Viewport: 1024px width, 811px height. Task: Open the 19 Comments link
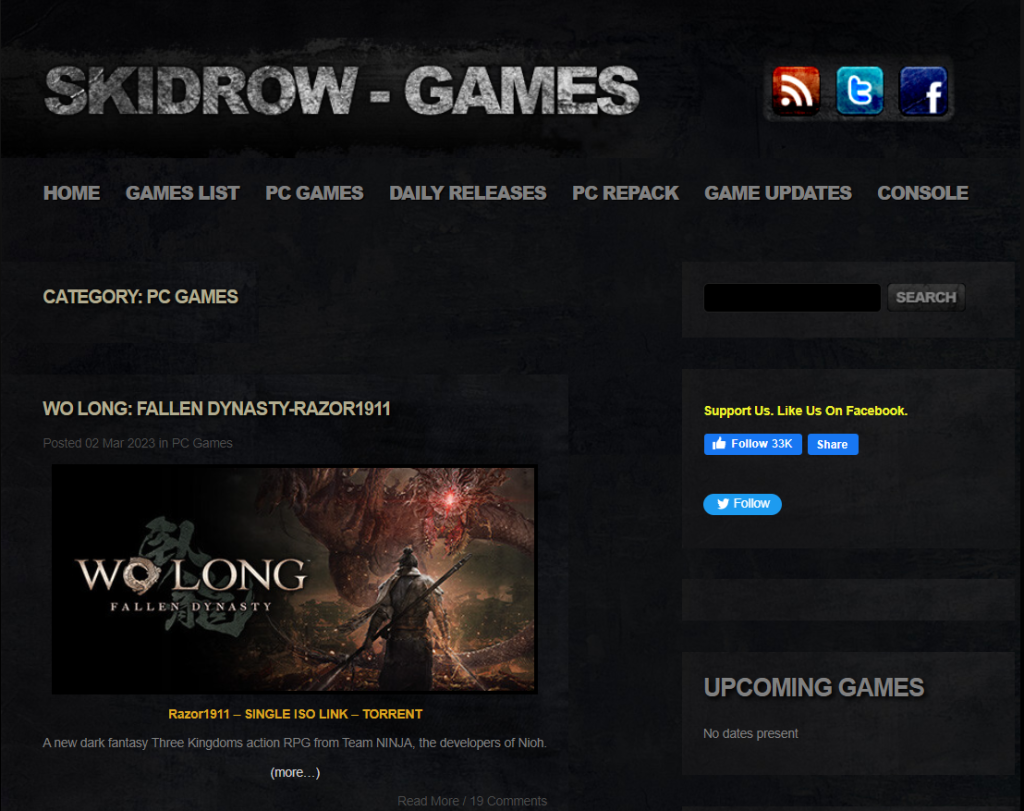[x=509, y=801]
